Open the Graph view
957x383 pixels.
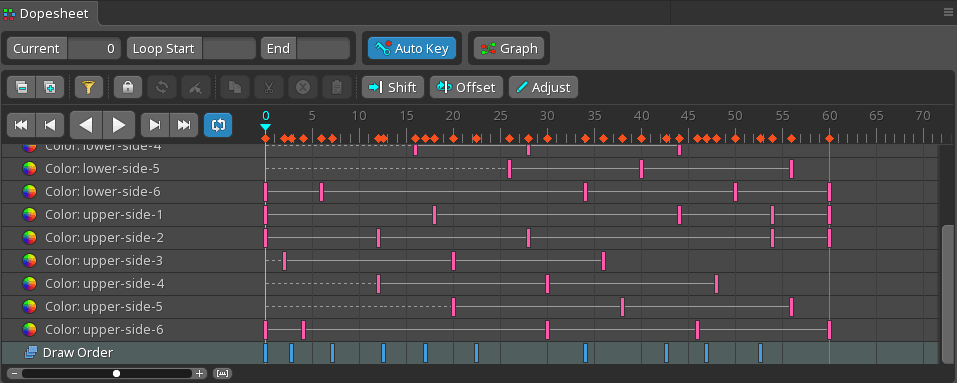tap(509, 49)
